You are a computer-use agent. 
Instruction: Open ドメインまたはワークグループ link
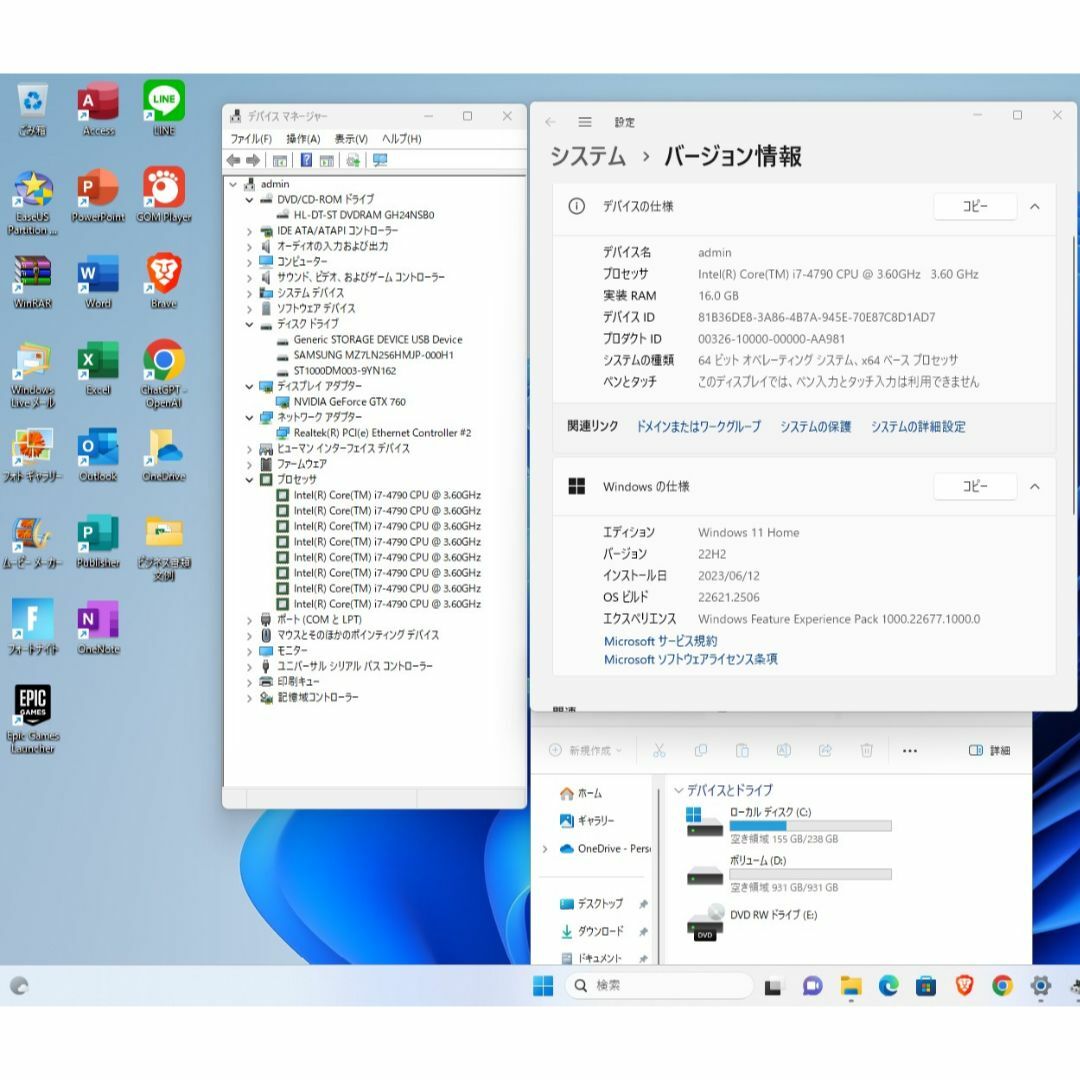[x=698, y=426]
